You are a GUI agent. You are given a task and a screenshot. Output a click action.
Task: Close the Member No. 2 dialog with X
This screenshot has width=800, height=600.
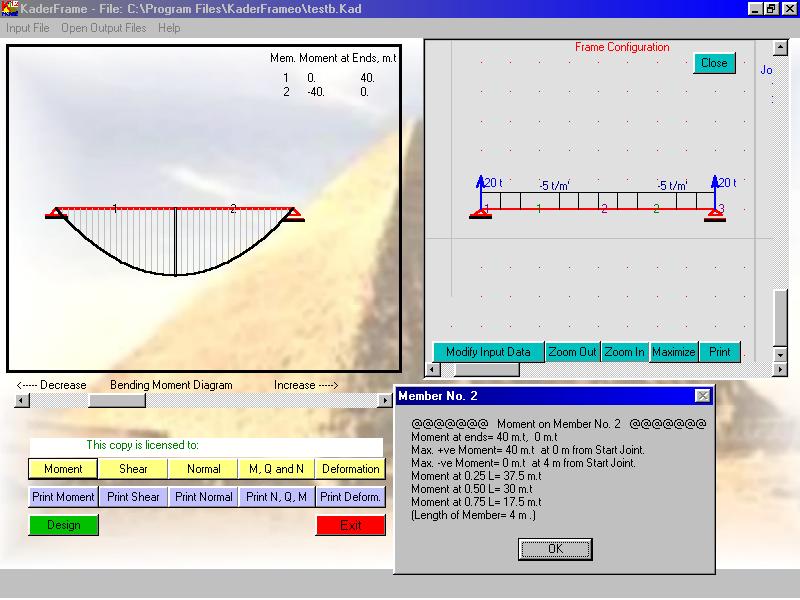pos(702,396)
